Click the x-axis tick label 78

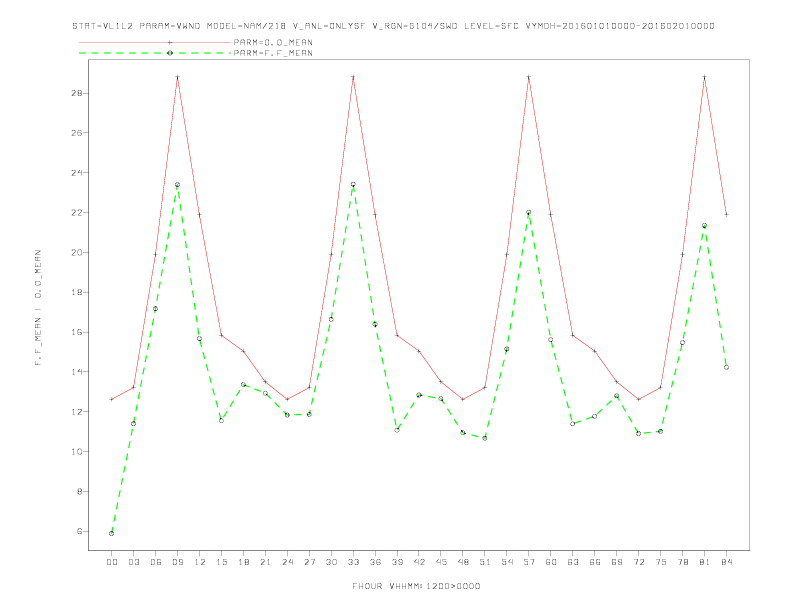682,562
